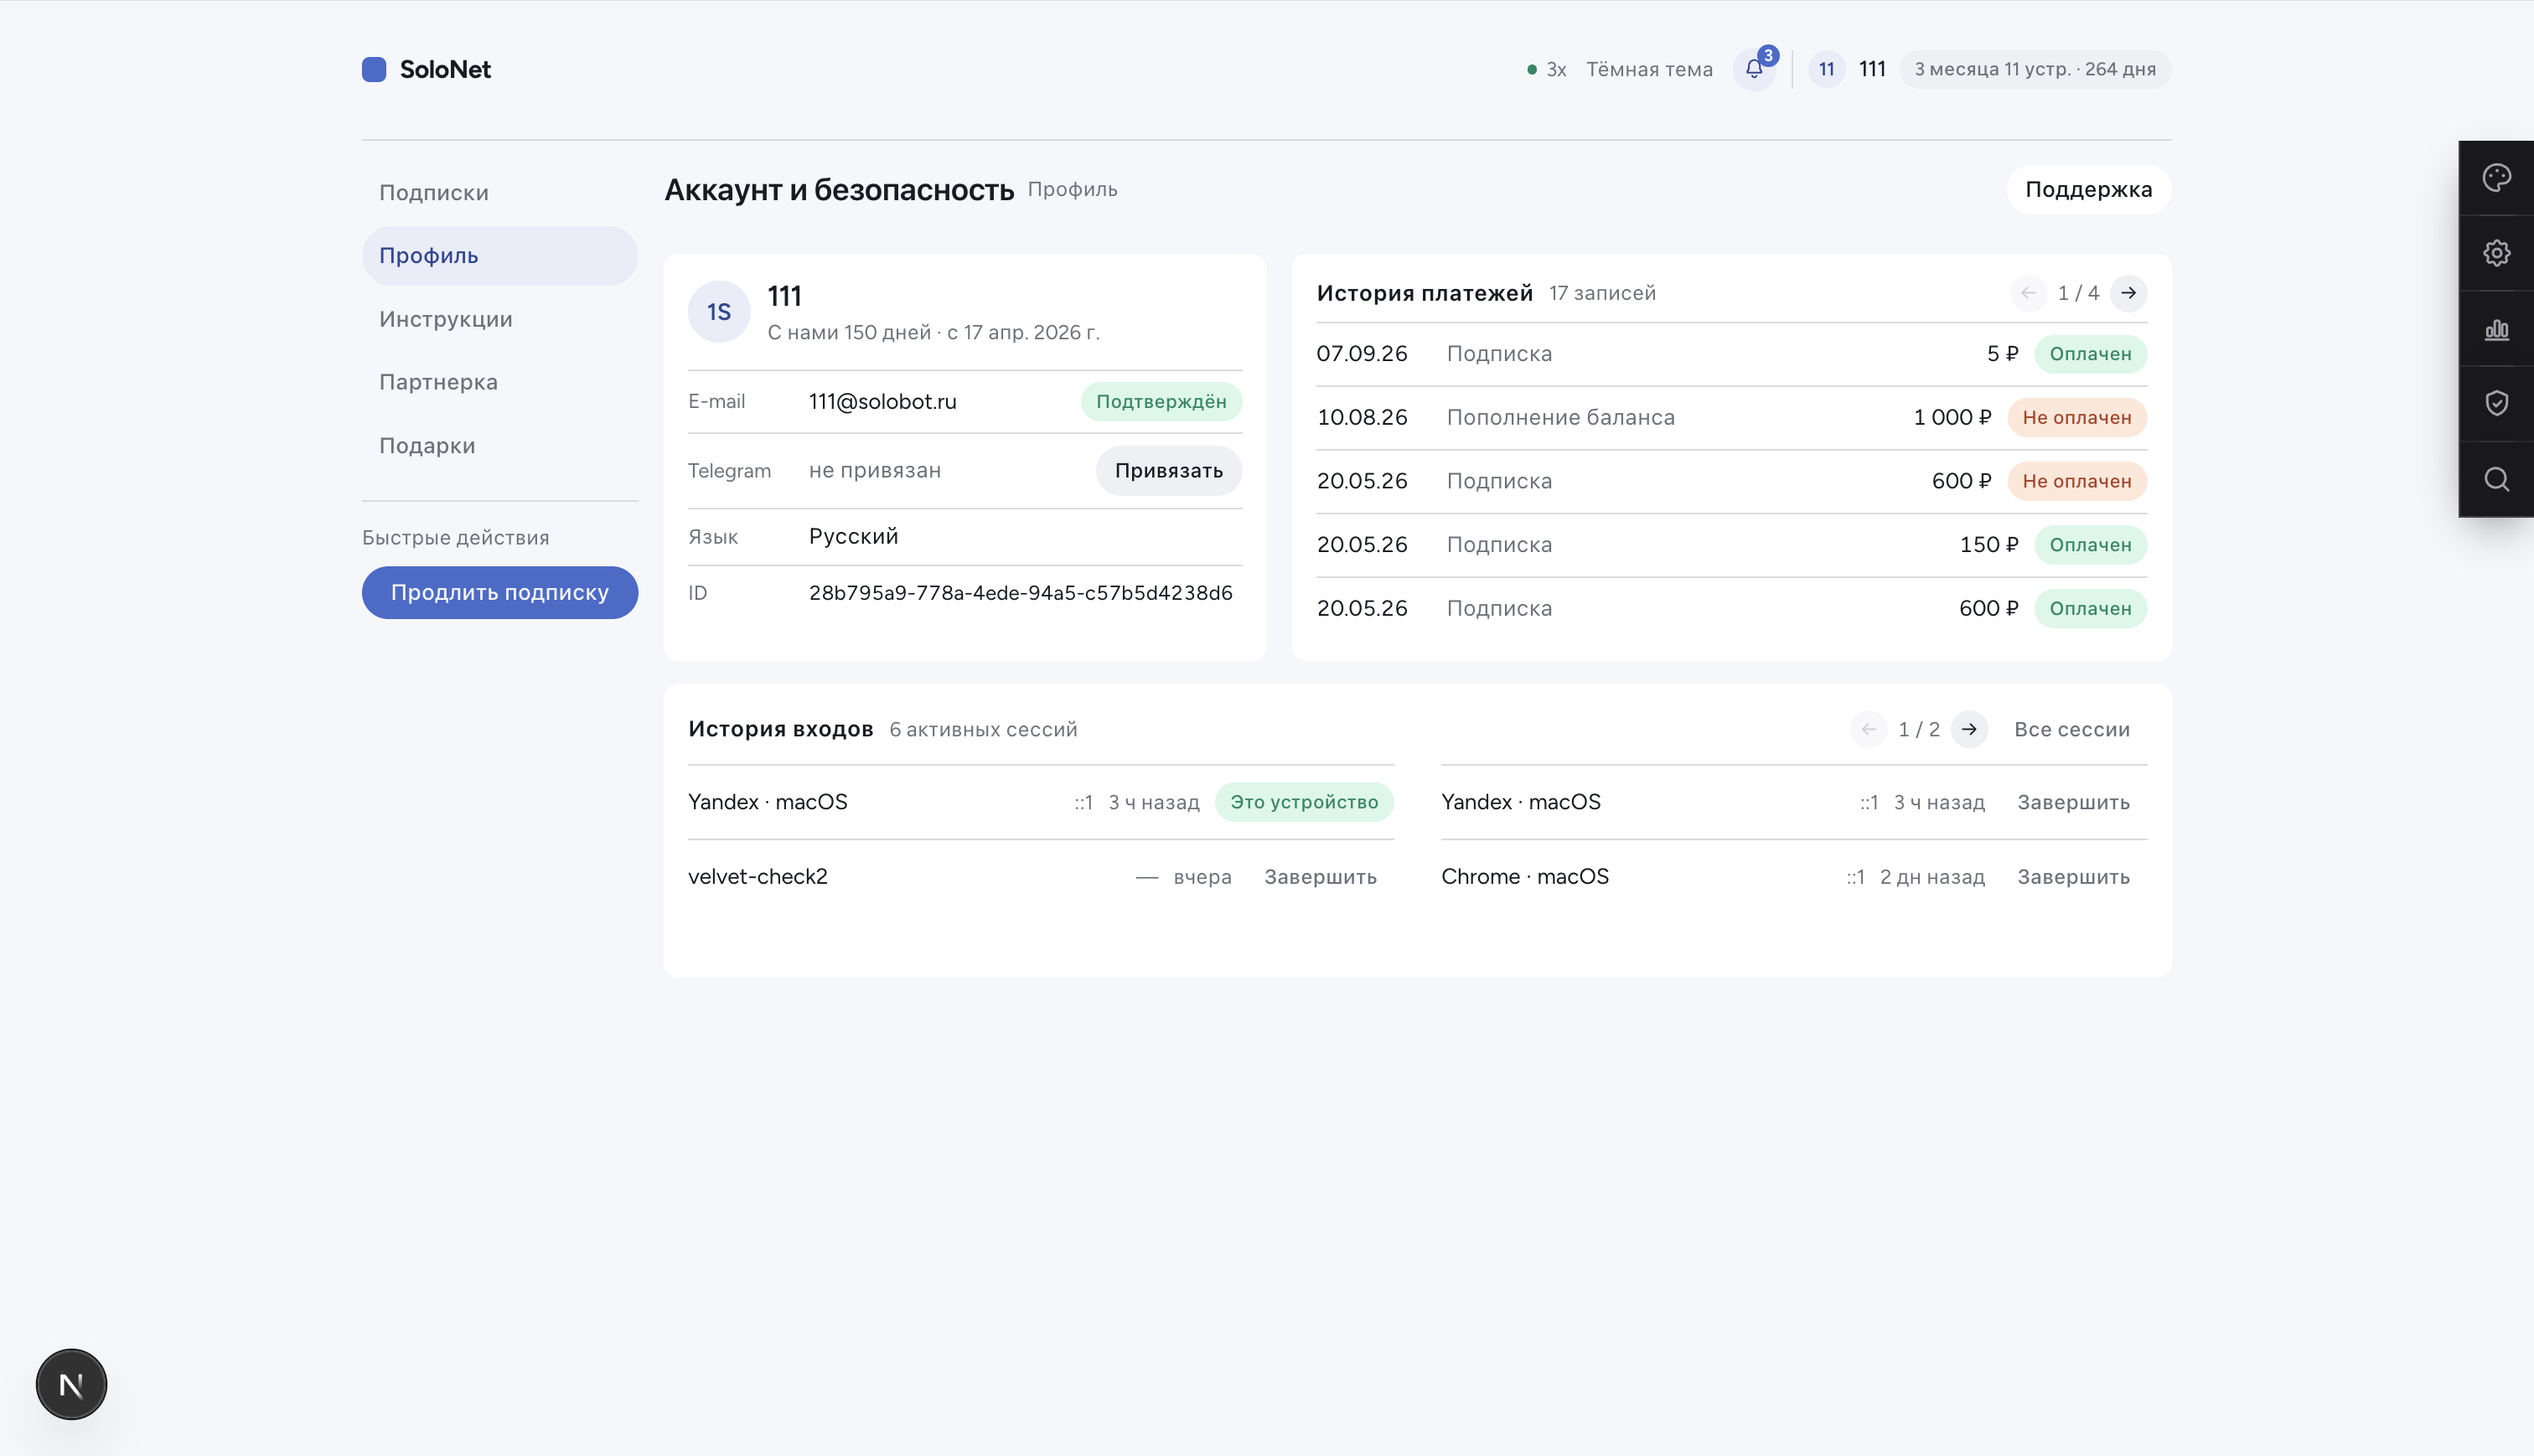Open Инструкции in the sidebar
The image size is (2534, 1456).
point(499,319)
